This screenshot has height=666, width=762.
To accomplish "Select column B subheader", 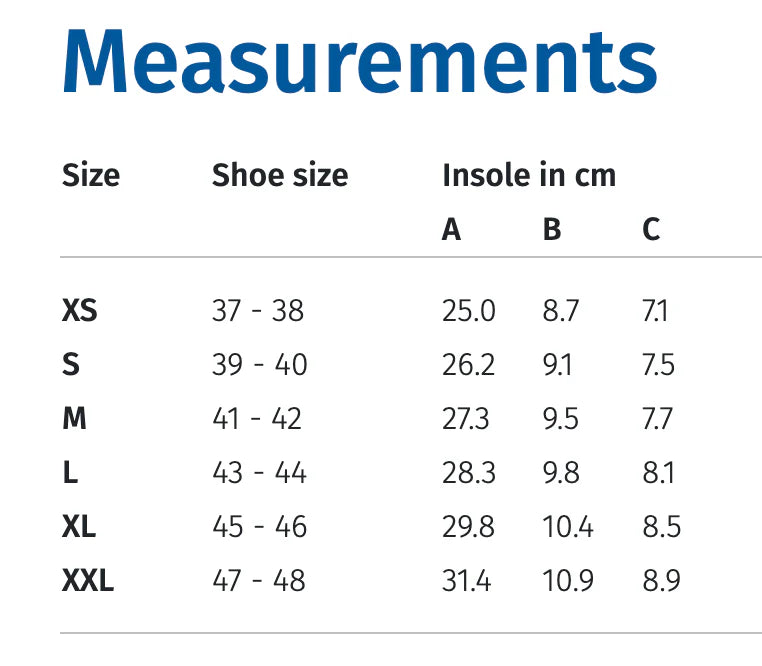I will click(x=552, y=230).
